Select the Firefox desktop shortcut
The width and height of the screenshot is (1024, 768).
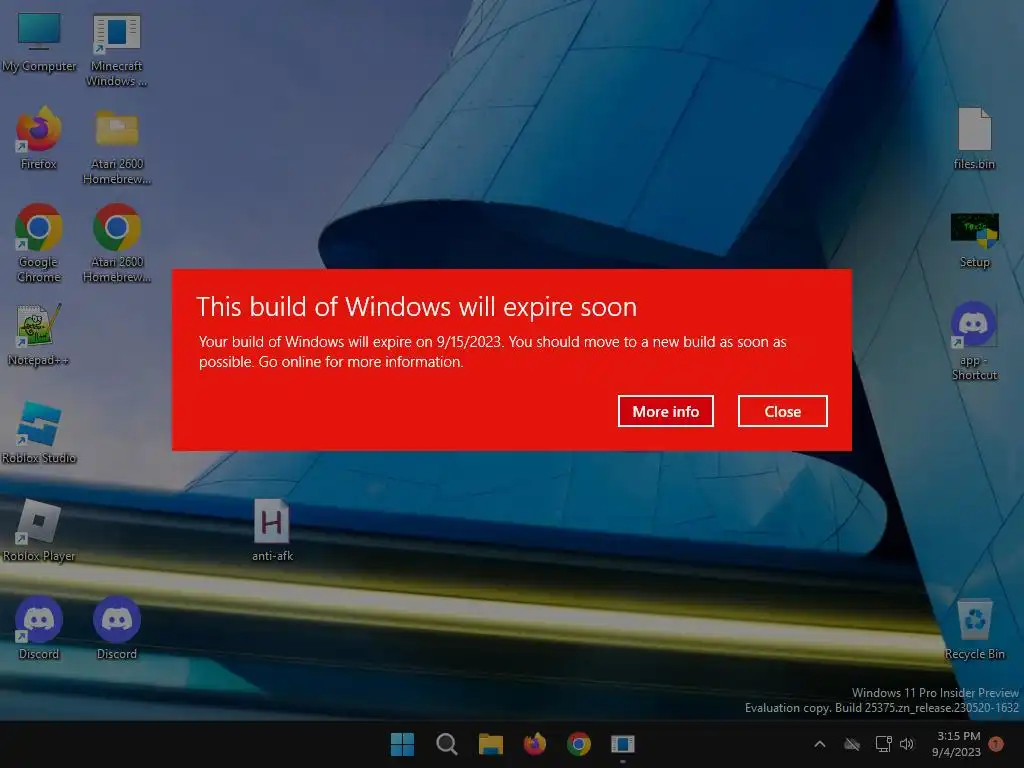(x=39, y=138)
